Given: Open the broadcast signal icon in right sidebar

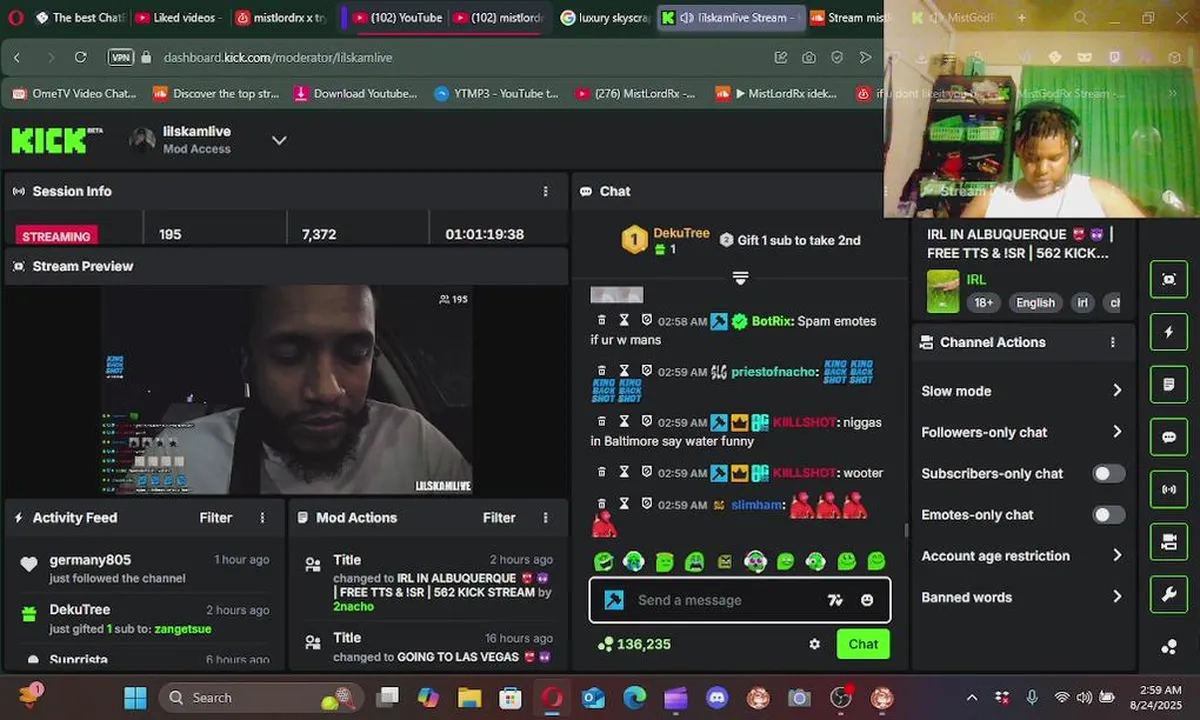Looking at the screenshot, I should pyautogui.click(x=1169, y=490).
